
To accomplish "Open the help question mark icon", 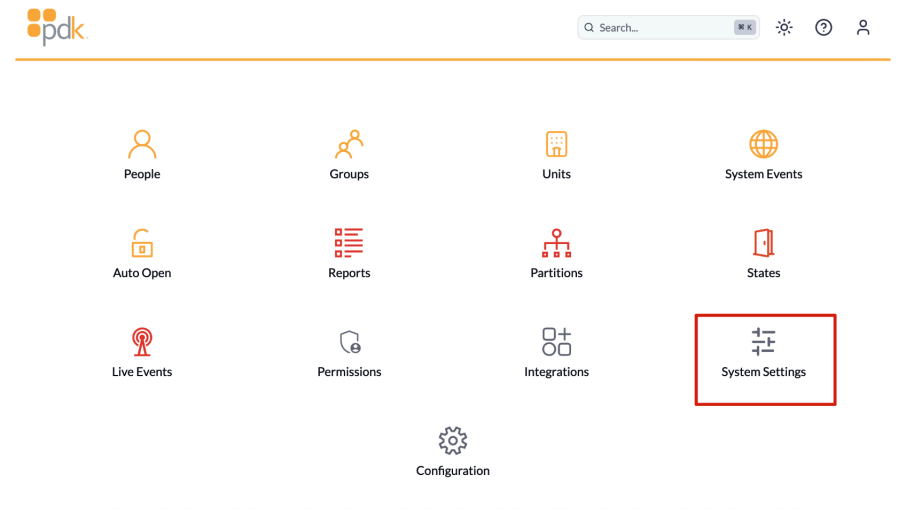I will 824,28.
